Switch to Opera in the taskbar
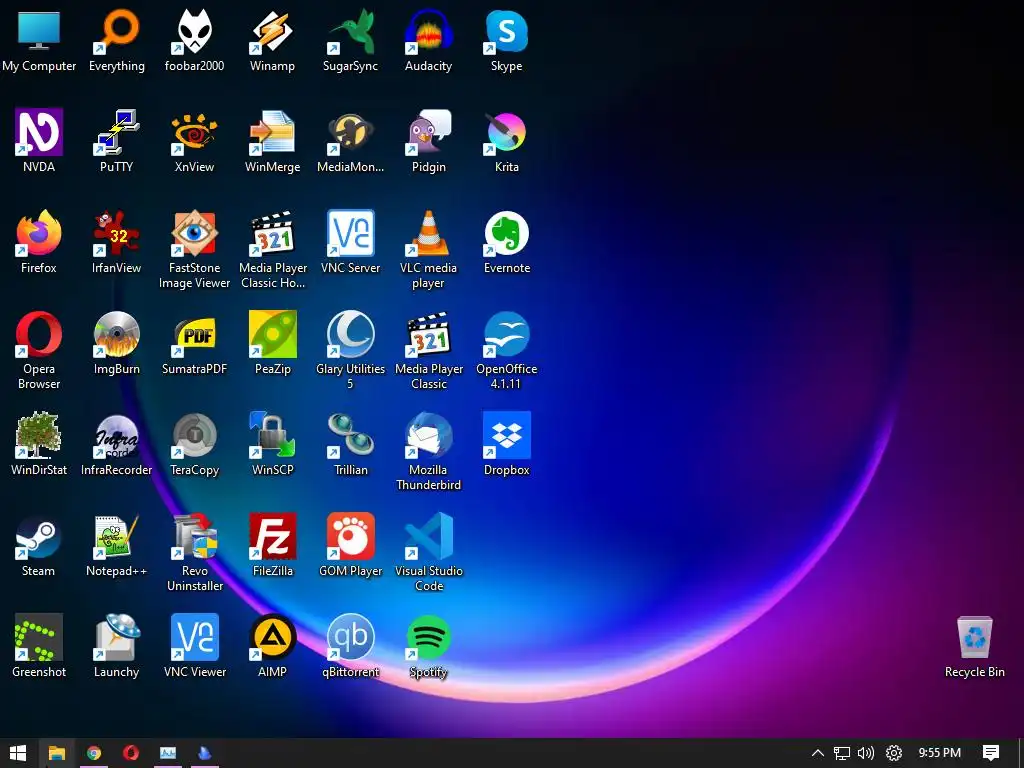Screen dimensions: 1024x768 click(131, 753)
